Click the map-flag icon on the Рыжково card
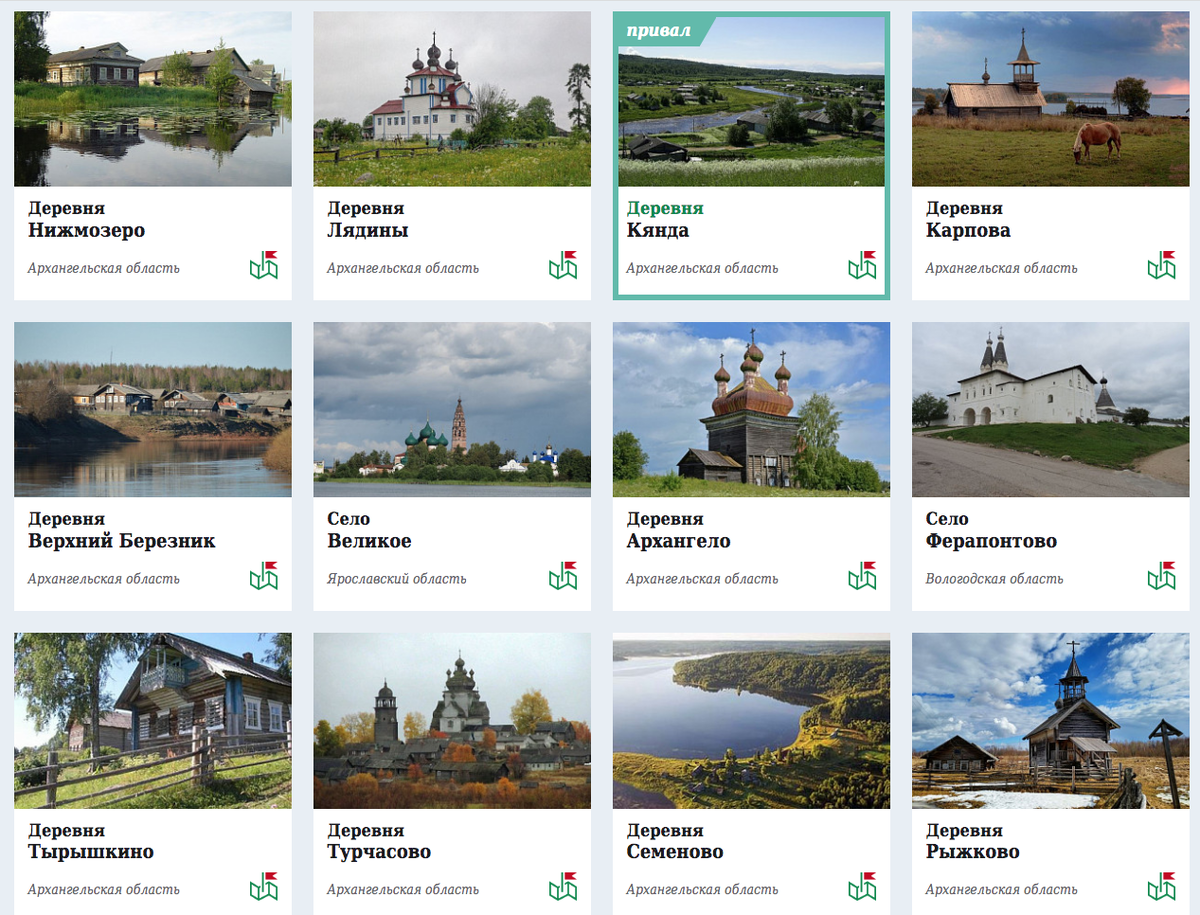 pyautogui.click(x=1161, y=887)
